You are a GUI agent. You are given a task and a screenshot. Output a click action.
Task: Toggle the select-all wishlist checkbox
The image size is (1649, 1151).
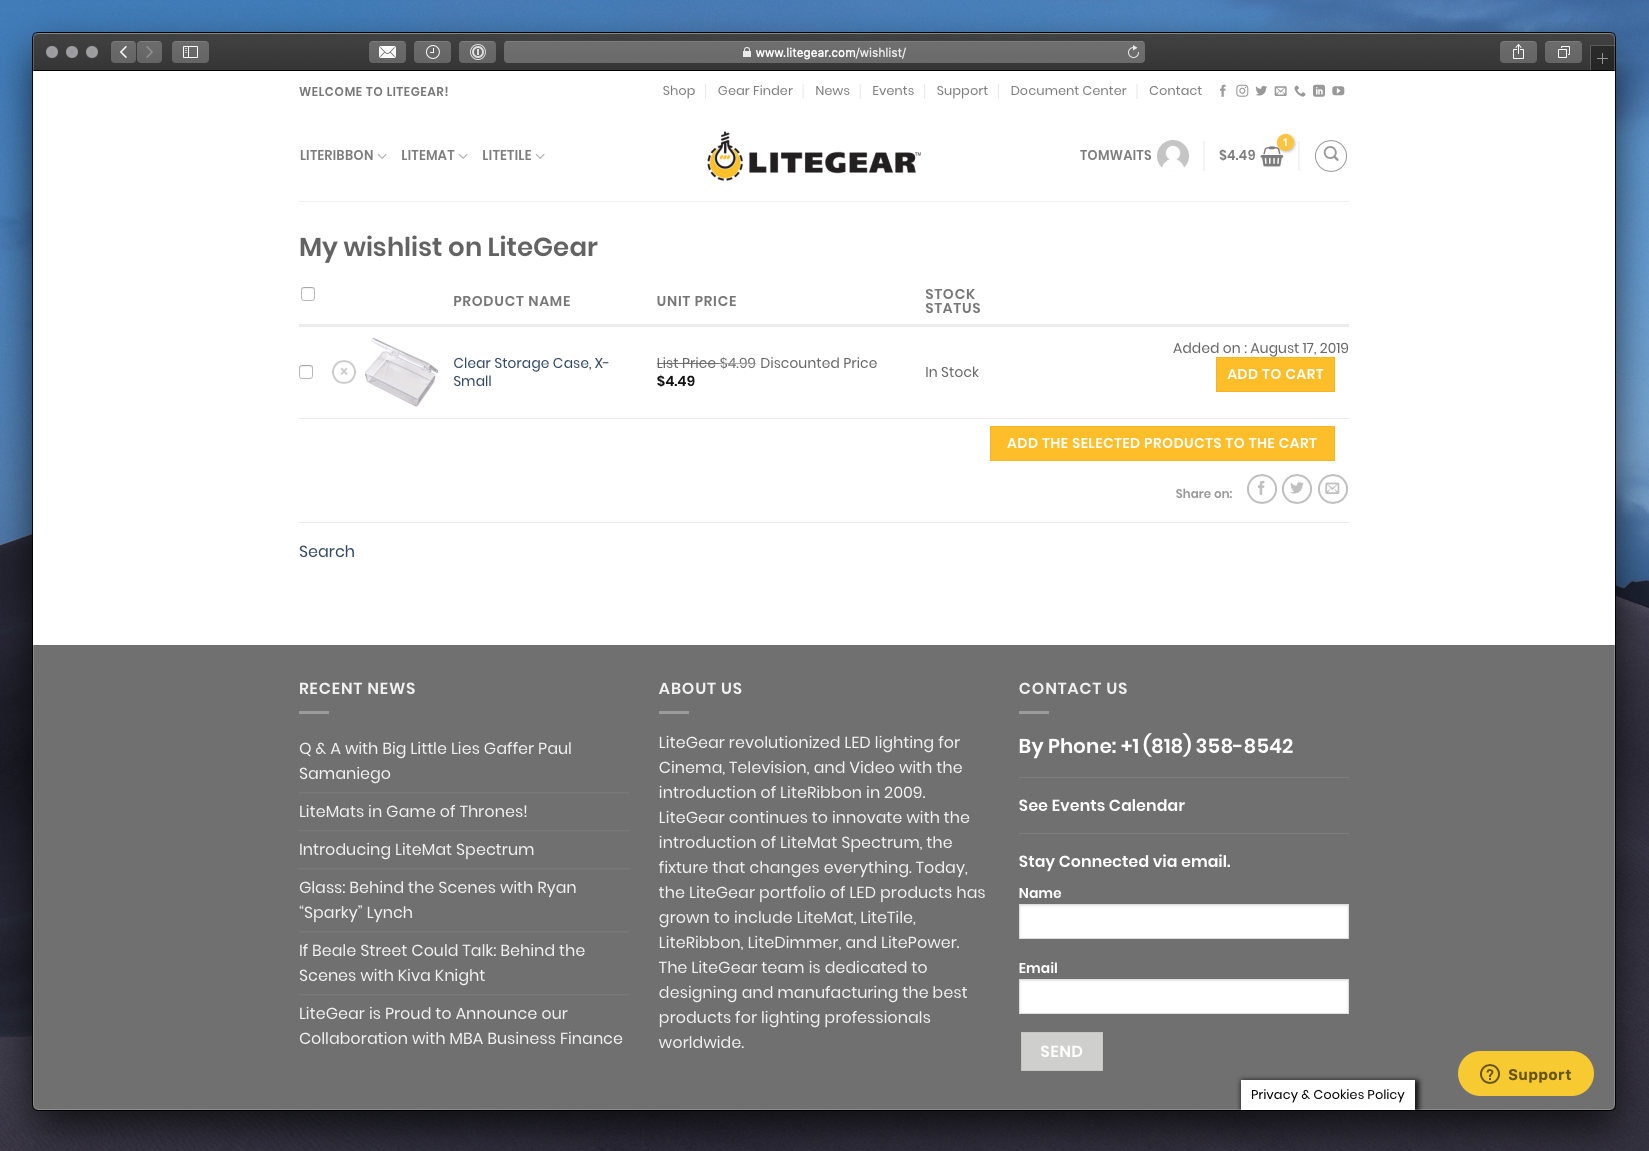(x=308, y=294)
